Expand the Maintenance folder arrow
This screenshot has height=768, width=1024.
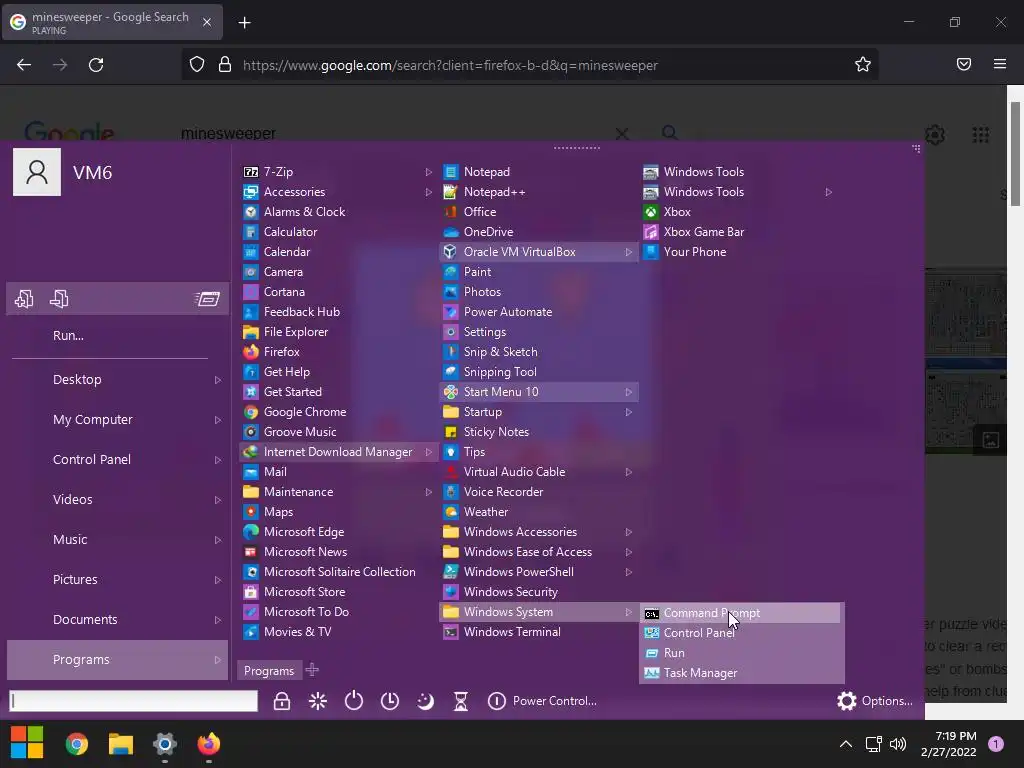click(428, 492)
